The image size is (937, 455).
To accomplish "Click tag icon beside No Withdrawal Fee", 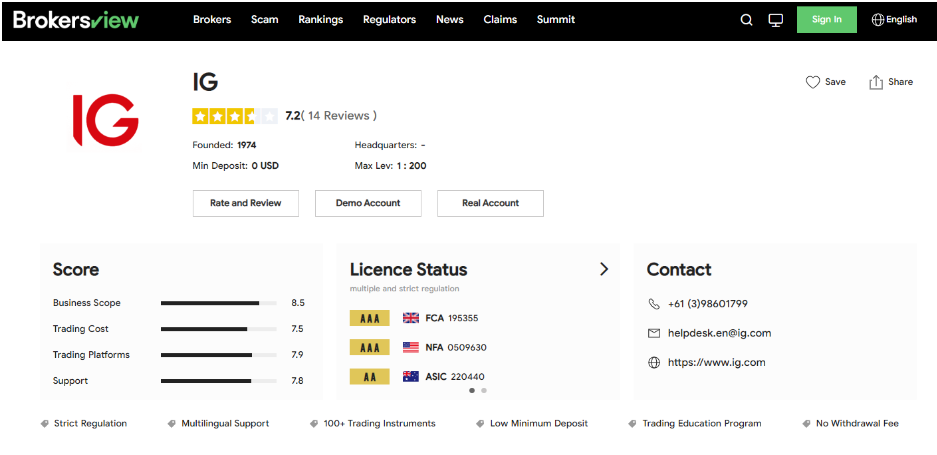I will coord(806,423).
